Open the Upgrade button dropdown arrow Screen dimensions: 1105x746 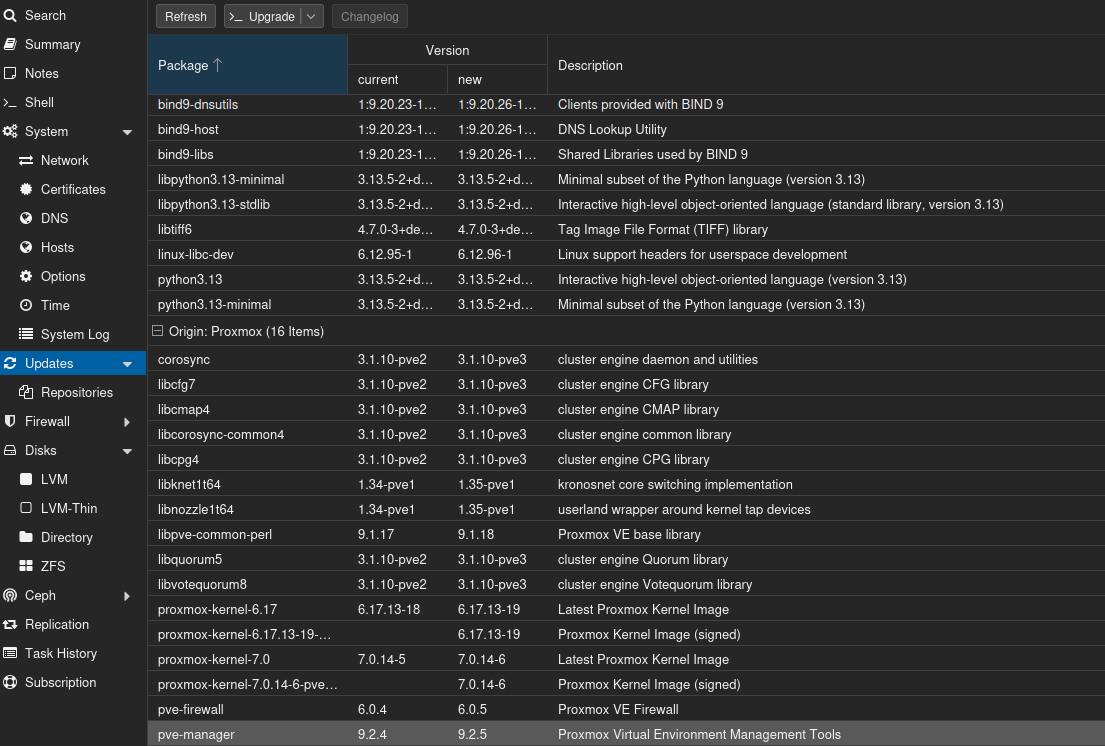tap(311, 16)
